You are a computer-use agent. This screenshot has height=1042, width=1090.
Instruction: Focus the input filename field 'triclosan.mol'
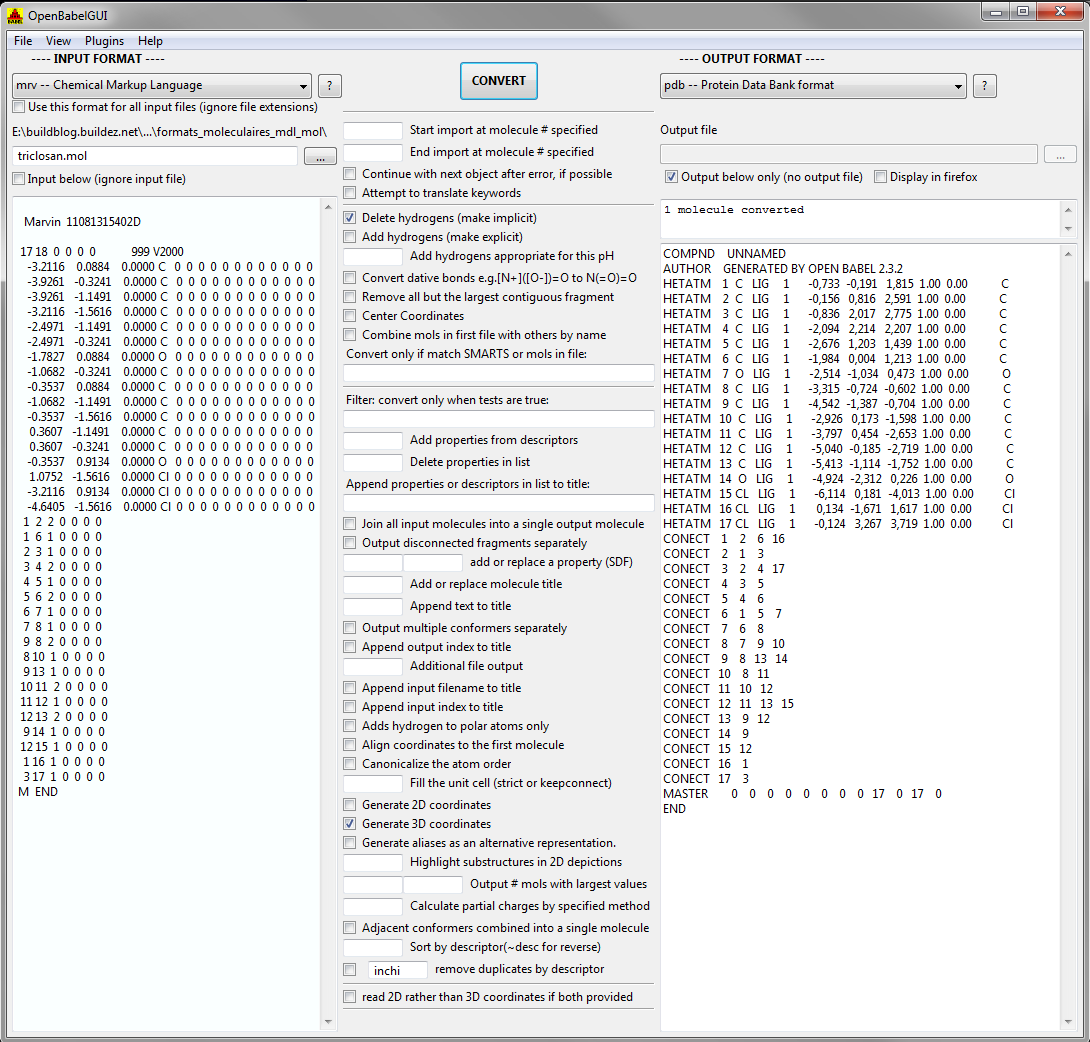coord(155,156)
